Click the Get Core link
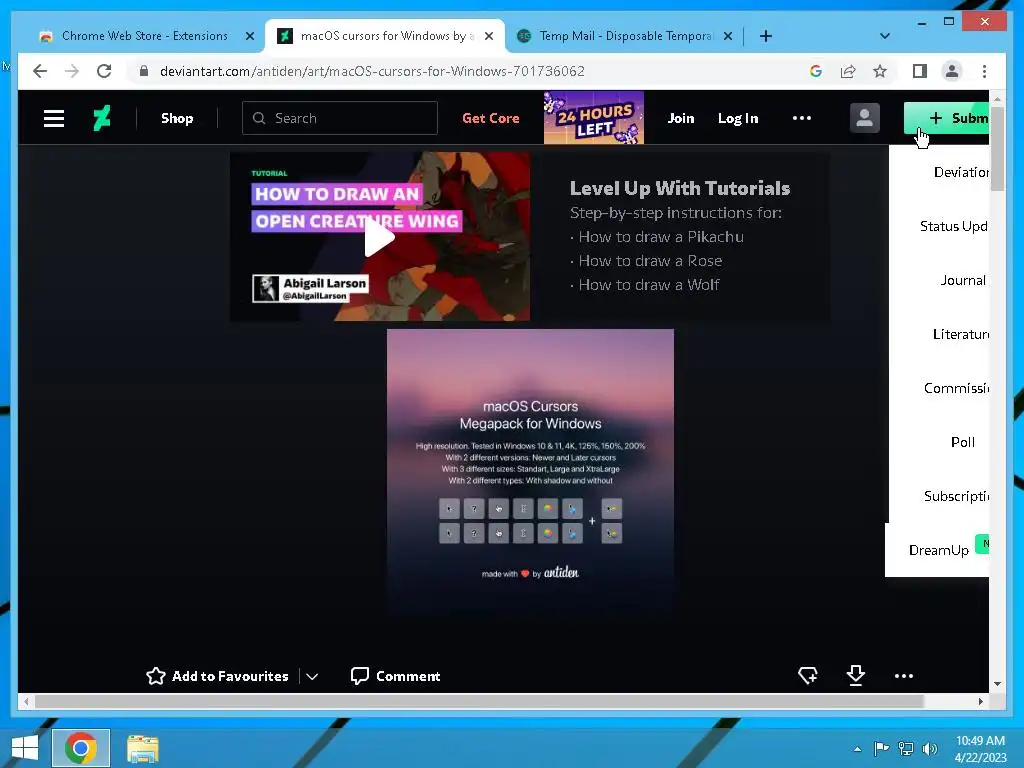 [490, 118]
